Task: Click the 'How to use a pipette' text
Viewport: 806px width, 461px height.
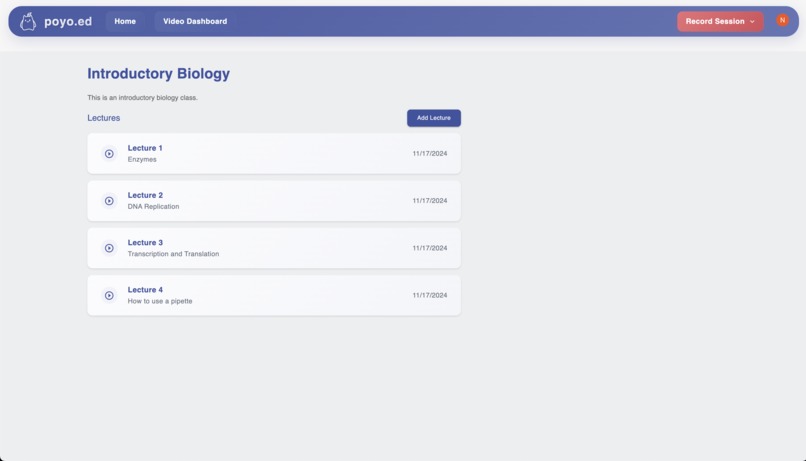Action: tap(160, 301)
